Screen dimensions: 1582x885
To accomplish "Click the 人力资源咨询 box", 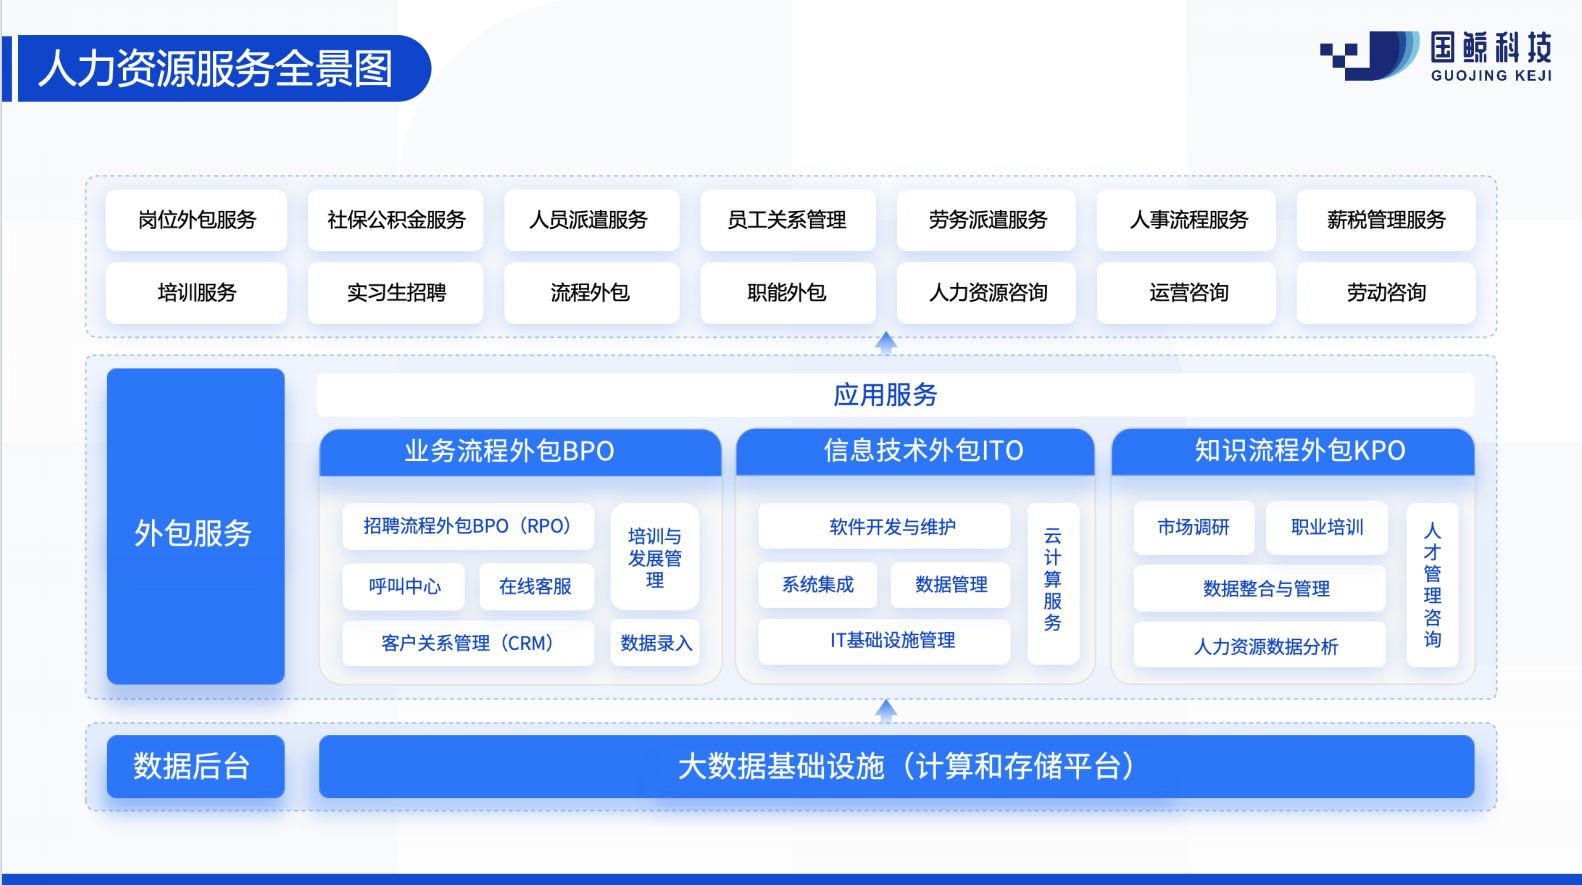I will [987, 293].
